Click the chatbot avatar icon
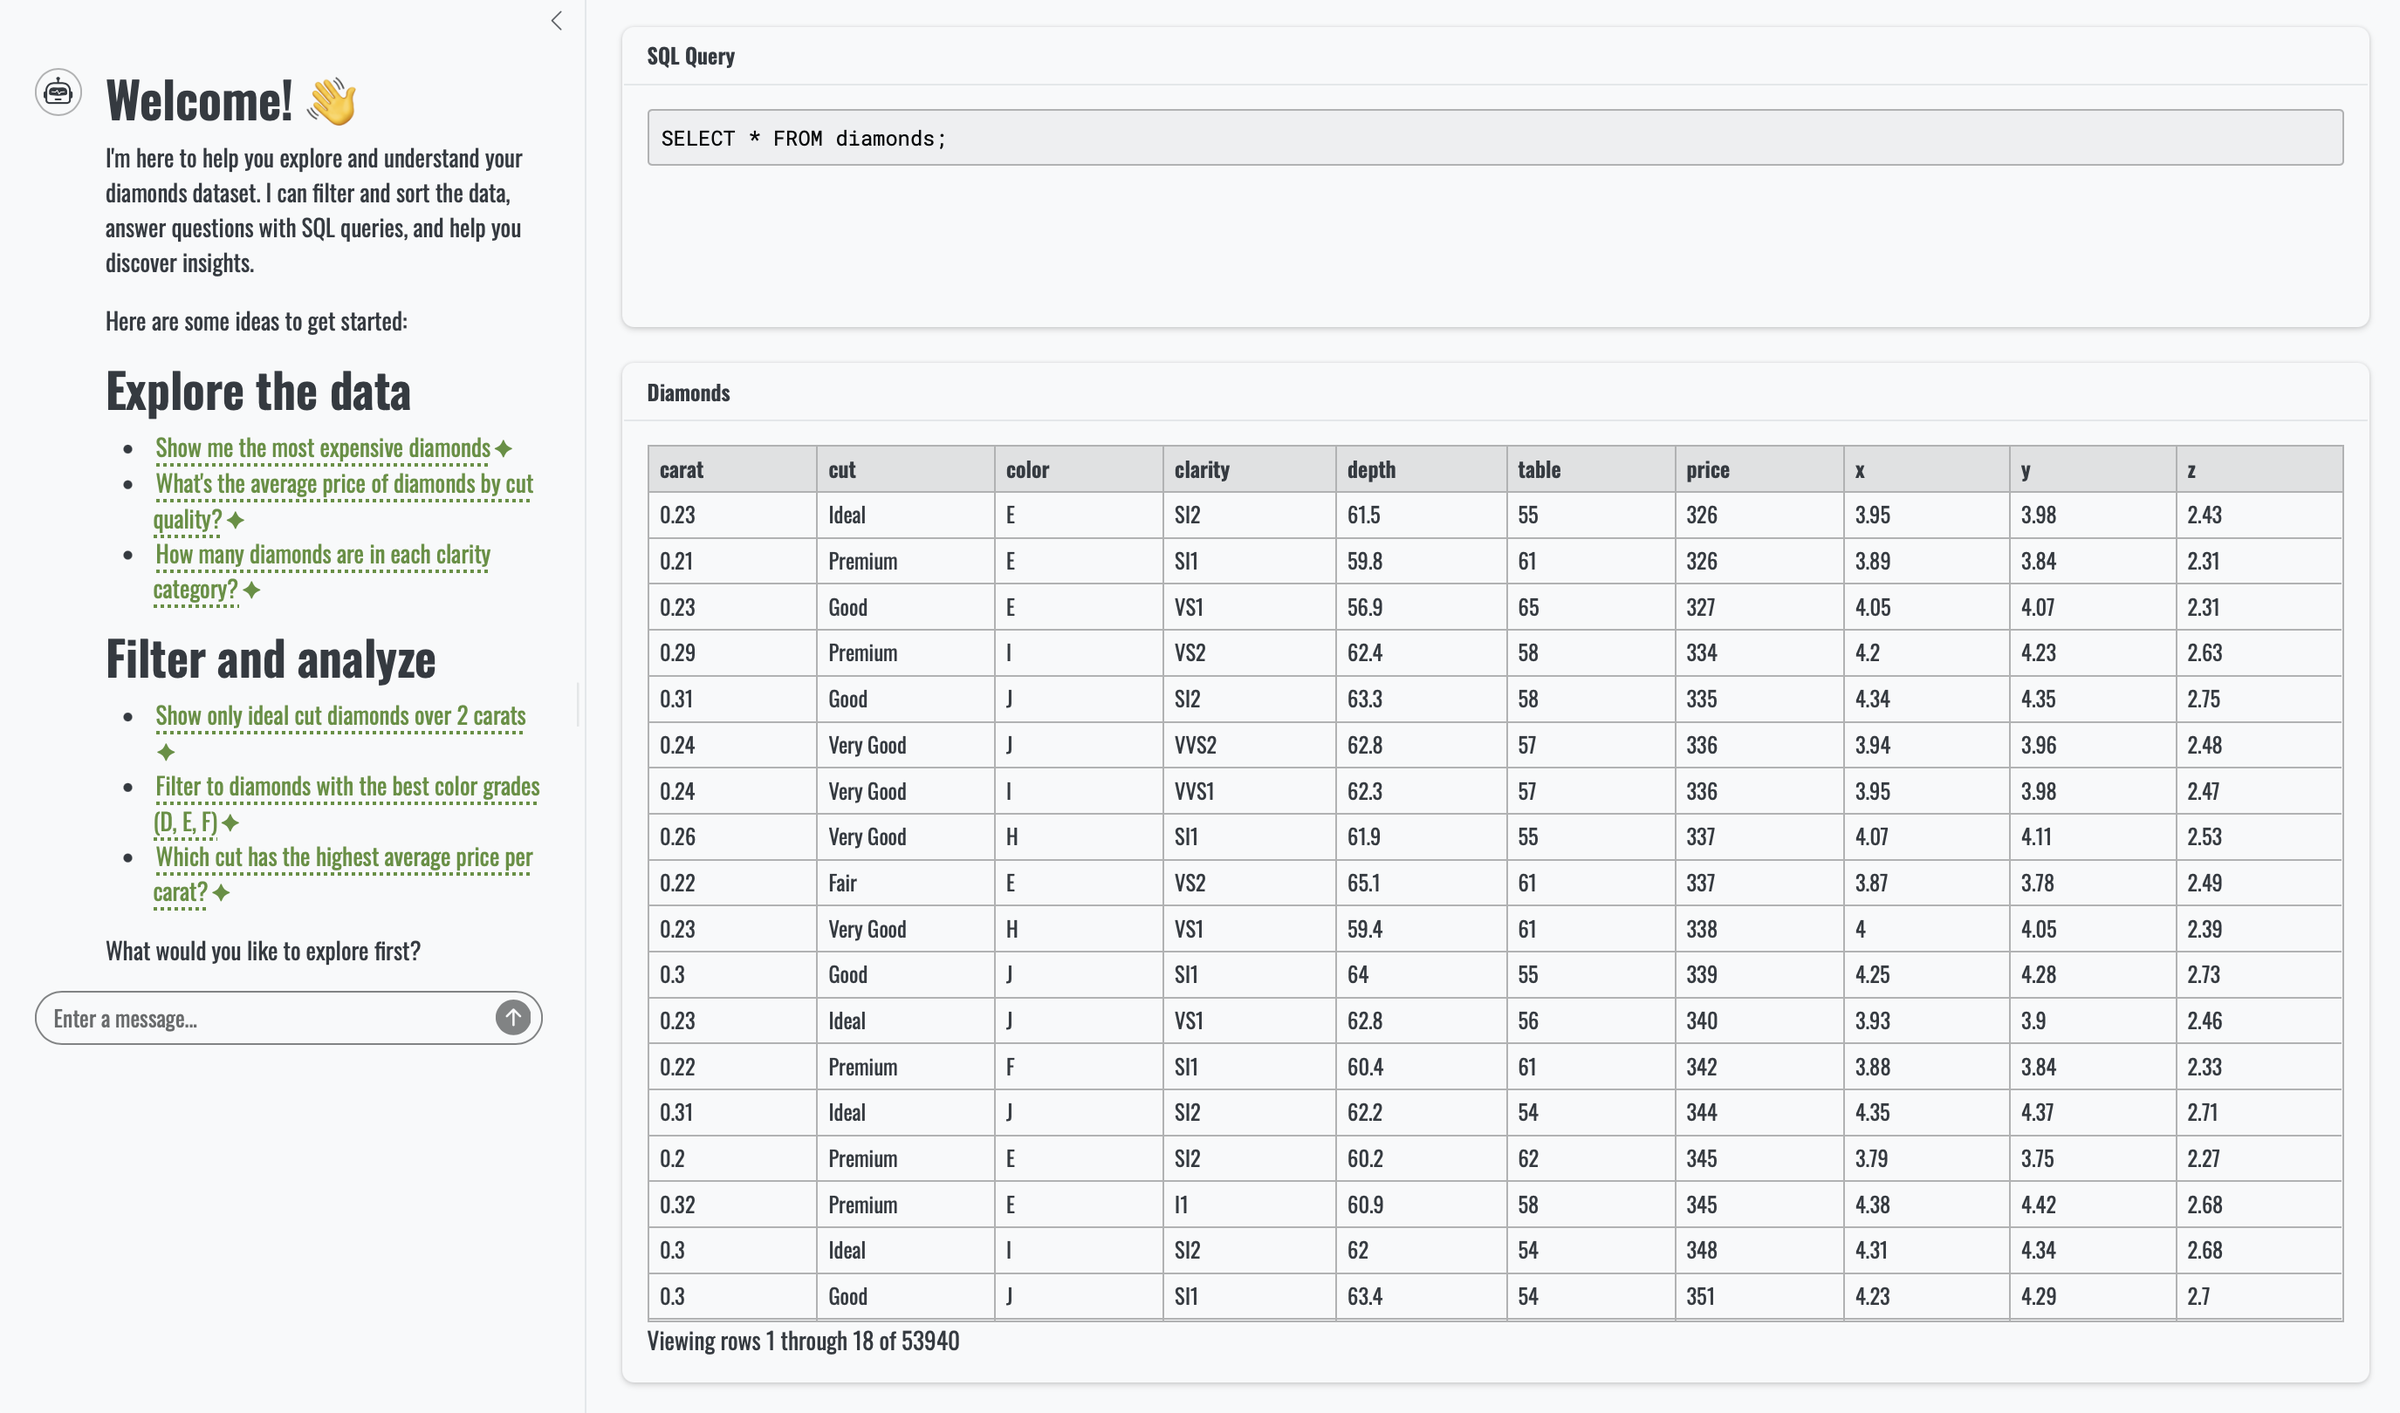Screen dimensions: 2400x1413 [58, 93]
